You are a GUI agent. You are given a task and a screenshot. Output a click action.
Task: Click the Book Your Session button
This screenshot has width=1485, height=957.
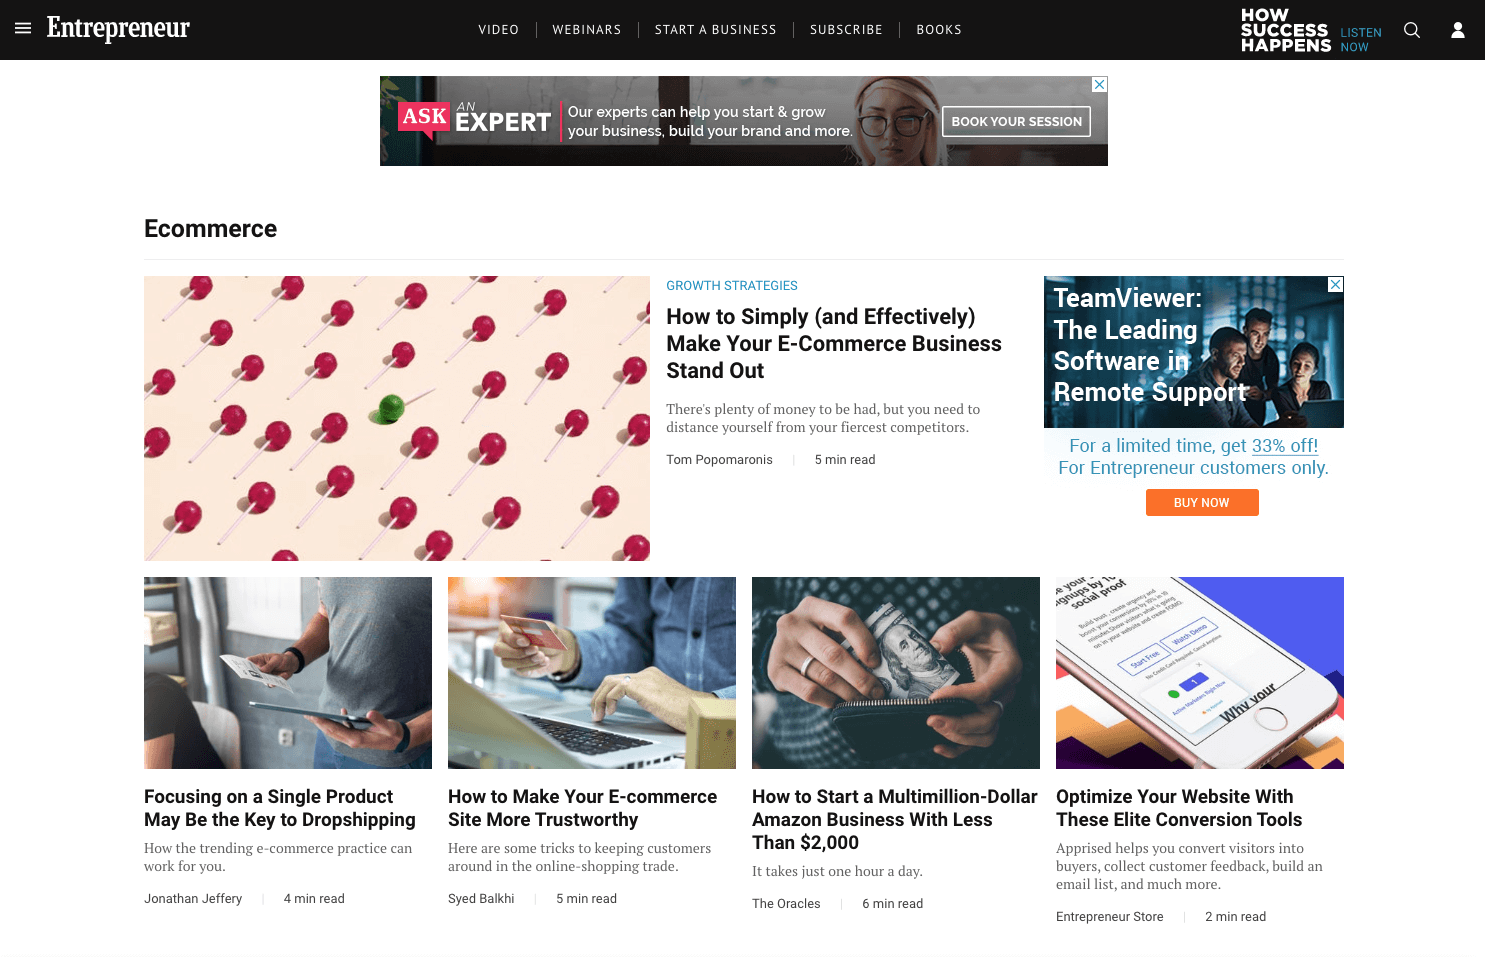tap(1016, 121)
